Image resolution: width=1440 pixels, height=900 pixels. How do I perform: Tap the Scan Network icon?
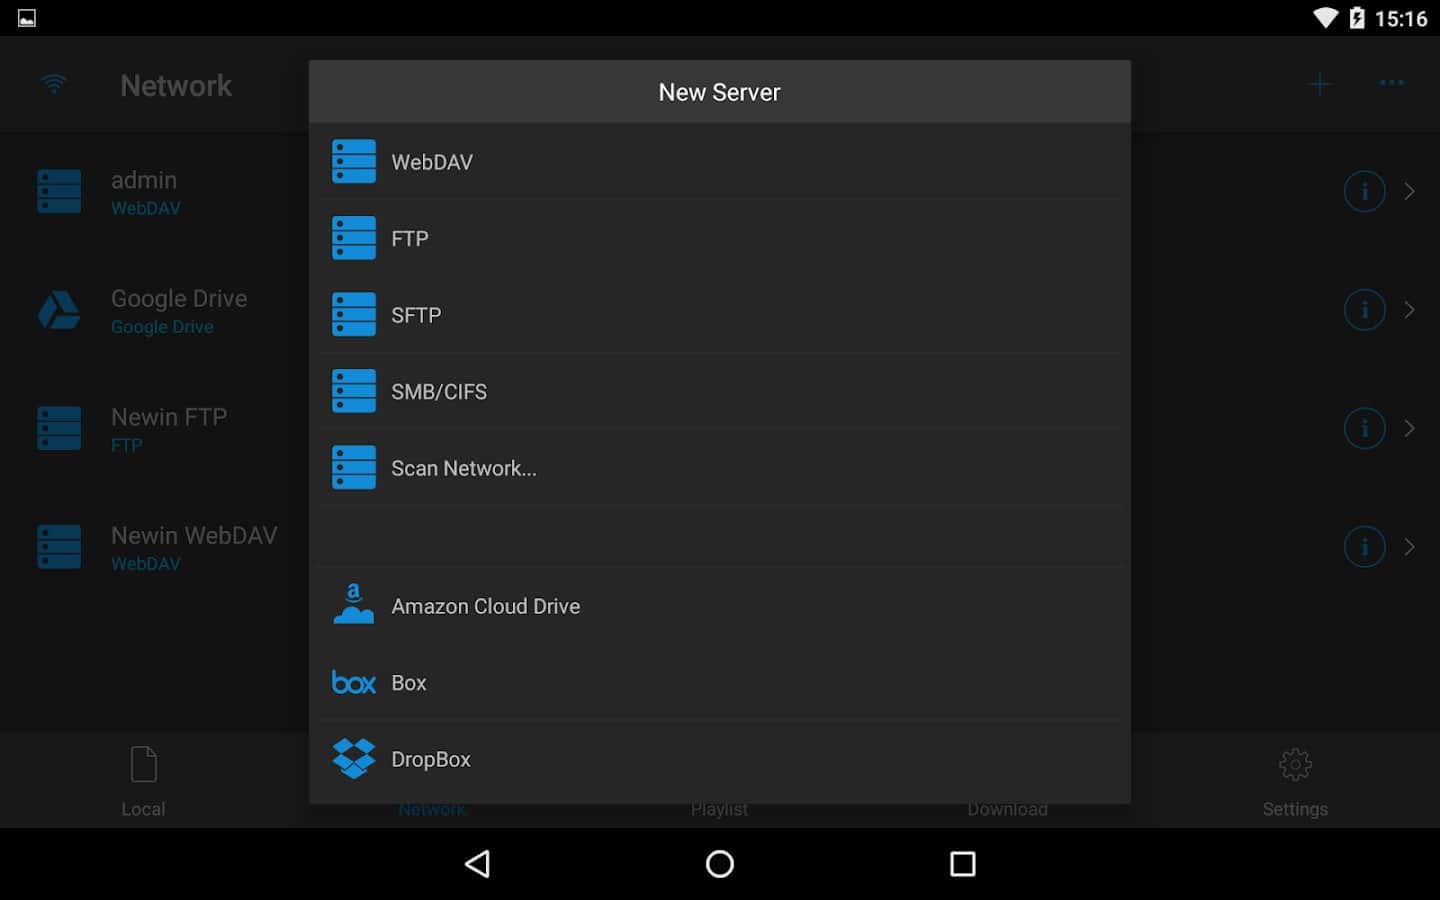(354, 468)
